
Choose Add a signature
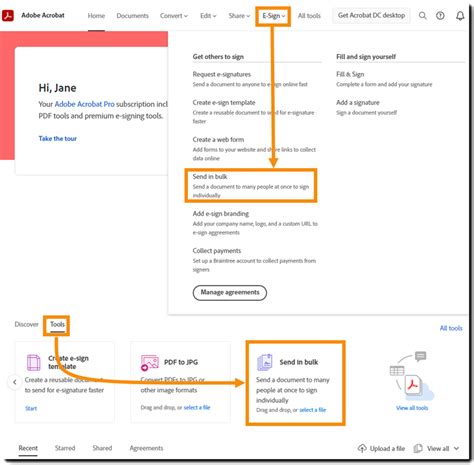(x=358, y=103)
